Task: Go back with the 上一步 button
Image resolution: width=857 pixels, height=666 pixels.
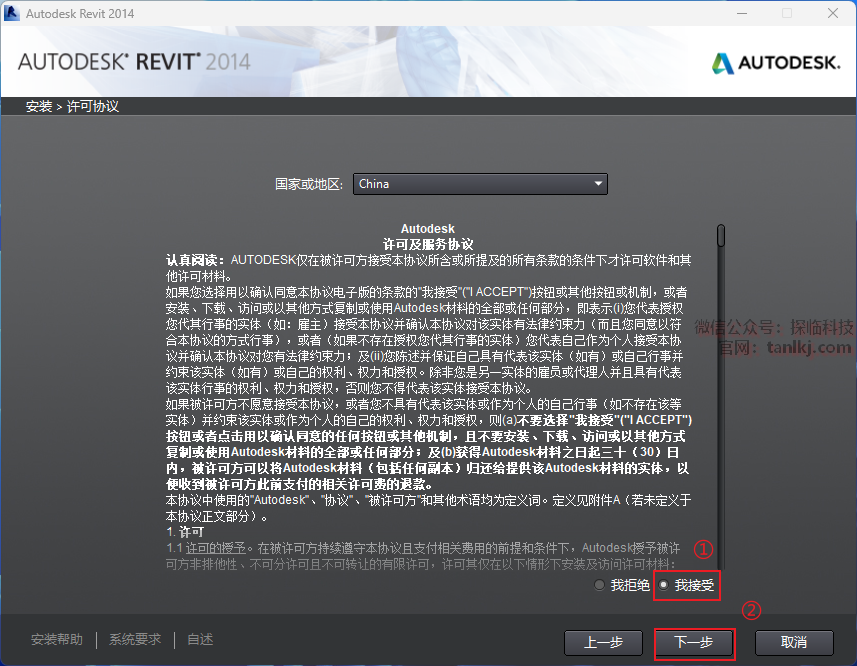Action: [x=603, y=643]
